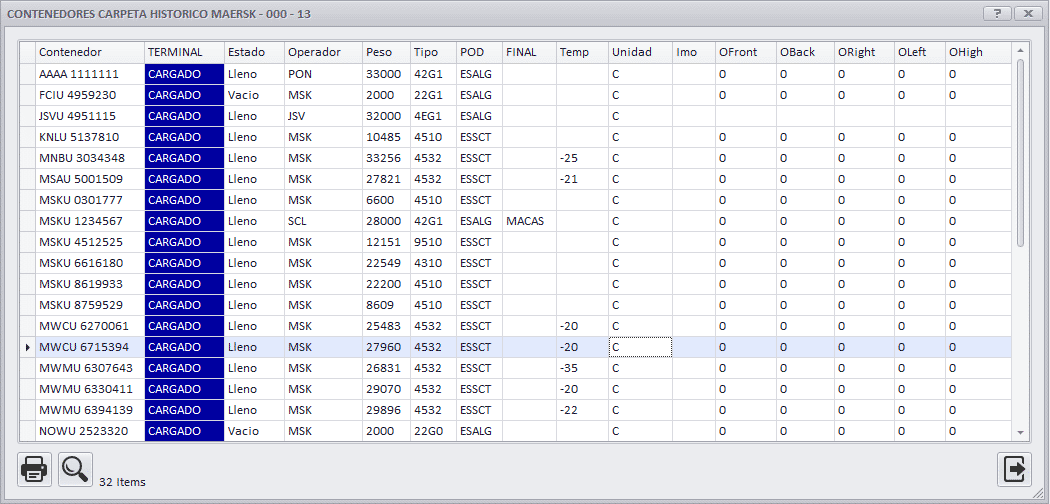Image resolution: width=1050 pixels, height=504 pixels.
Task: Select container MWMU 6330411
Action: click(x=90, y=389)
